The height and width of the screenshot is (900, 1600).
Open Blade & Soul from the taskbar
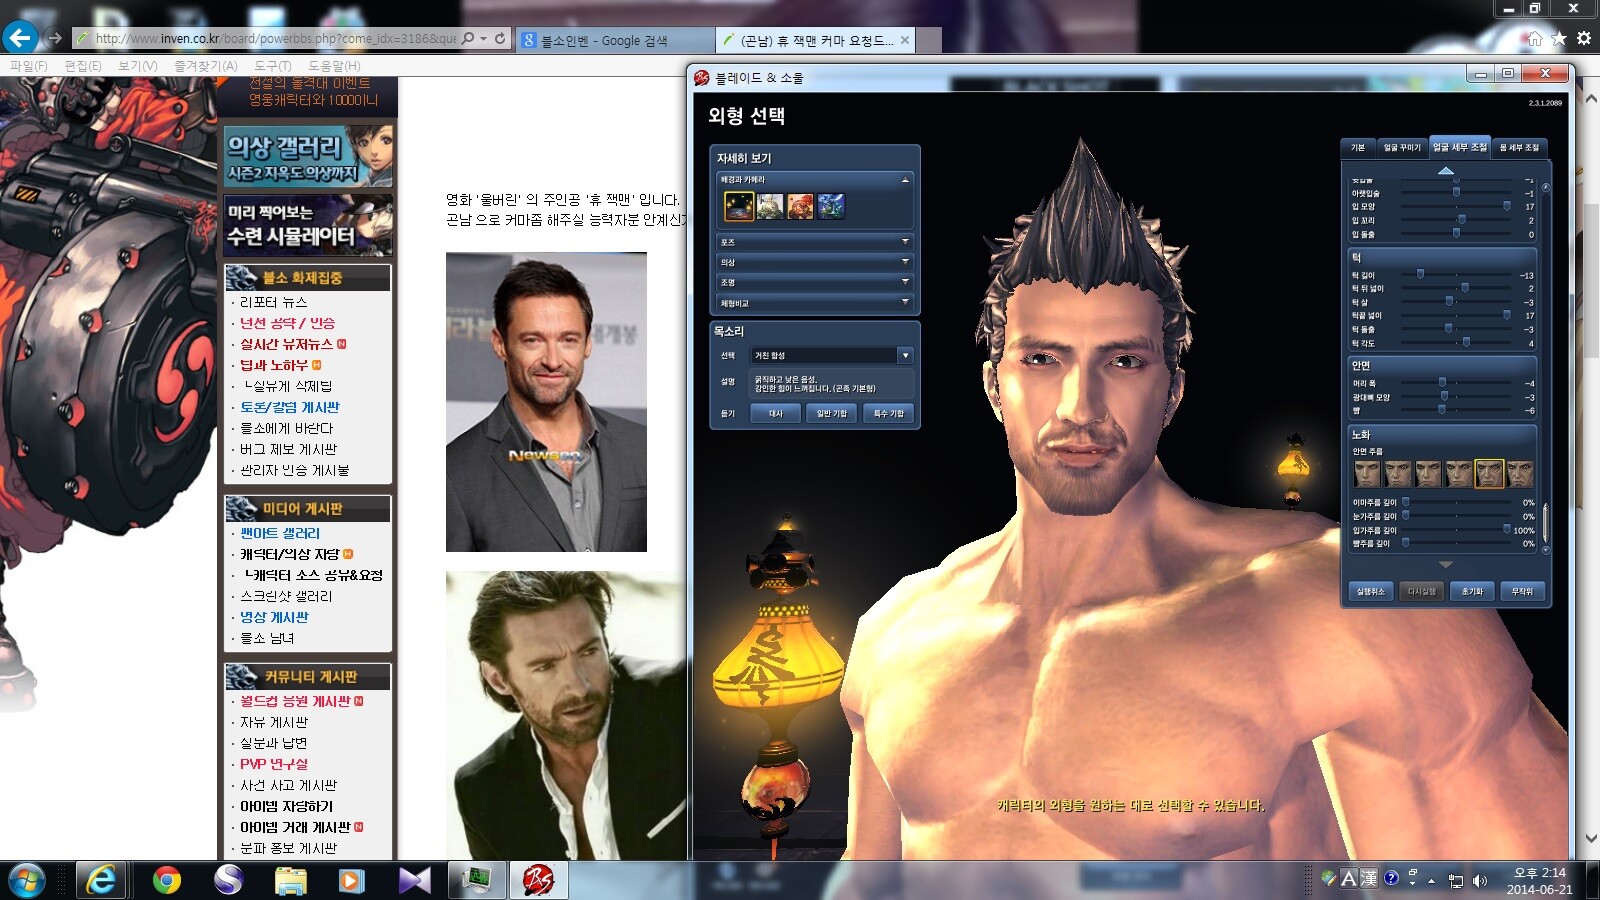pyautogui.click(x=539, y=880)
